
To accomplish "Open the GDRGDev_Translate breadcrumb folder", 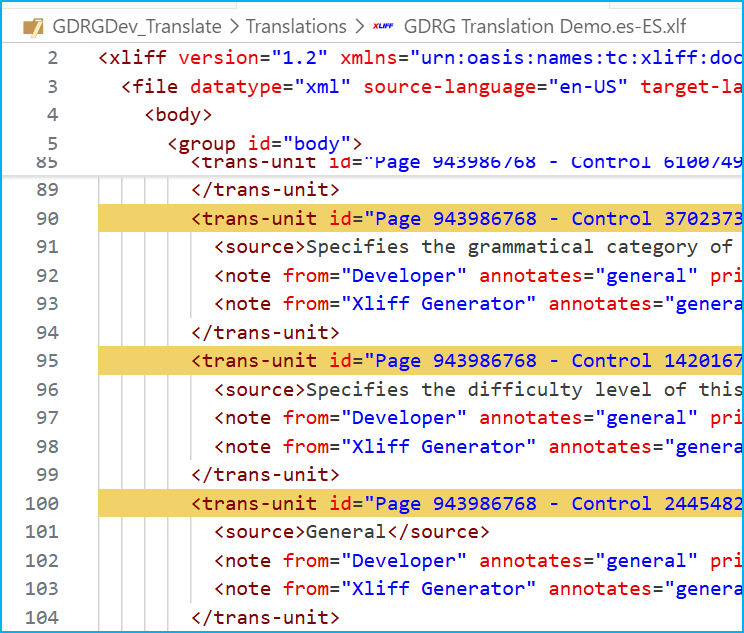I will [x=136, y=26].
